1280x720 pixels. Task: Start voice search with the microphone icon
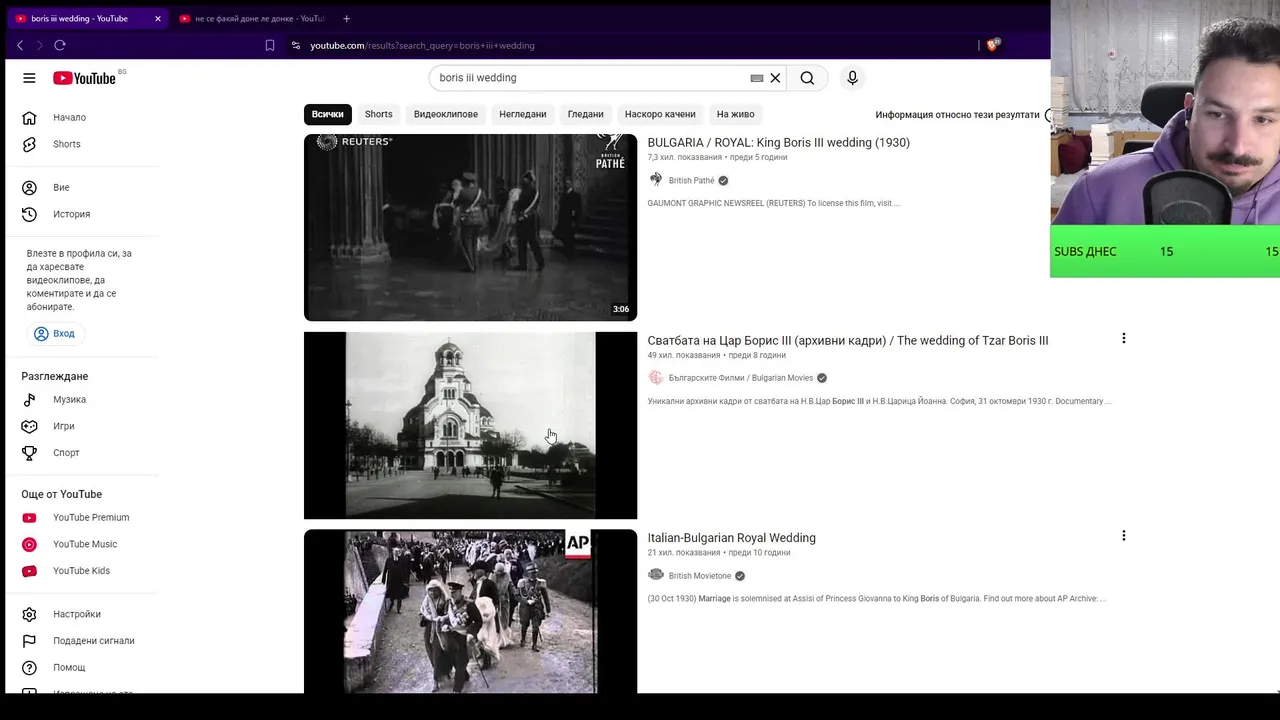tap(852, 78)
